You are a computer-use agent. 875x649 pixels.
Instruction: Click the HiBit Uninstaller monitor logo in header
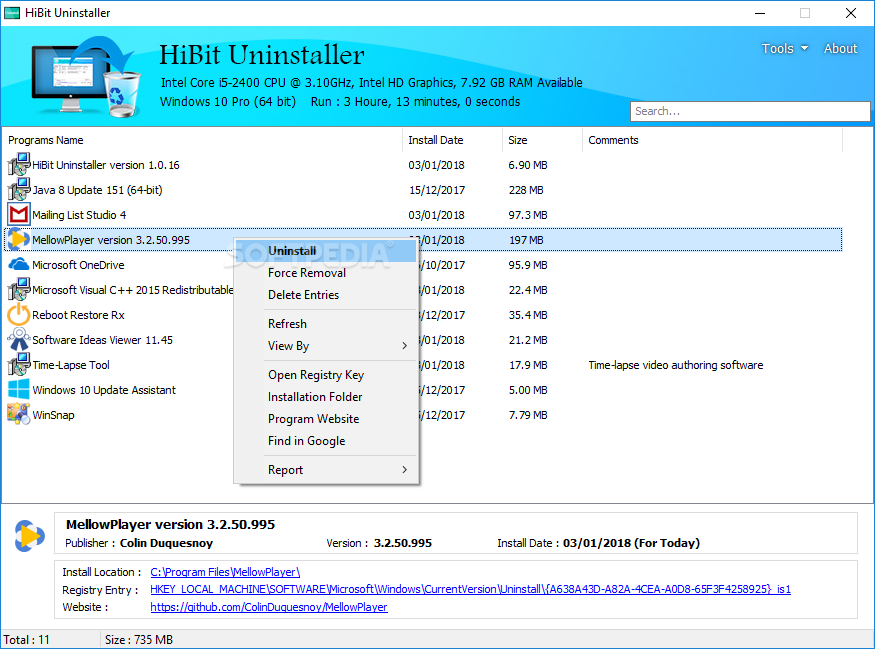(x=85, y=77)
